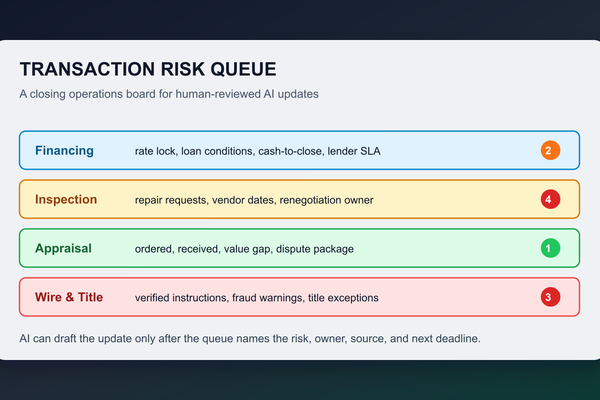This screenshot has height=400, width=600.
Task: Click the footer note beginning 'AI can draft the update'
Action: pyautogui.click(x=250, y=339)
